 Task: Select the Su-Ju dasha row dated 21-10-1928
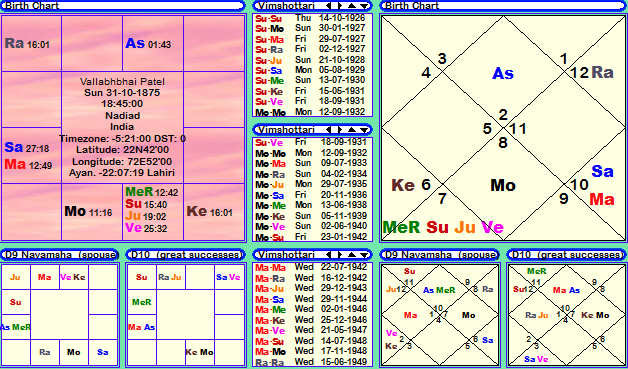pyautogui.click(x=310, y=60)
